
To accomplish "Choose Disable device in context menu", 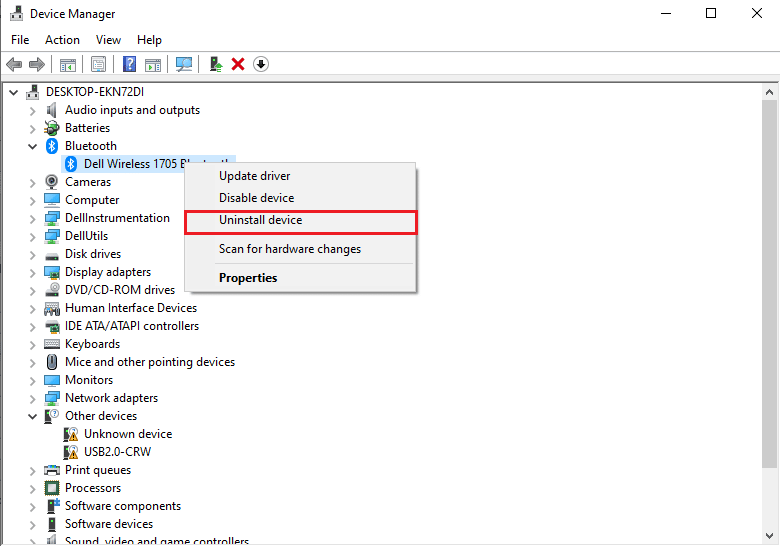I will click(300, 198).
